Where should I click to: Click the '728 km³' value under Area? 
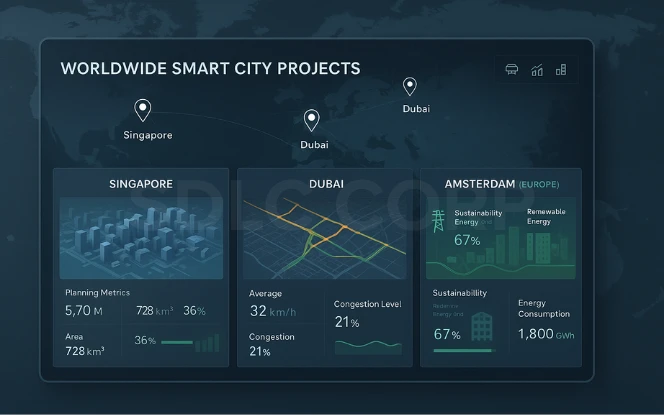[x=85, y=351]
